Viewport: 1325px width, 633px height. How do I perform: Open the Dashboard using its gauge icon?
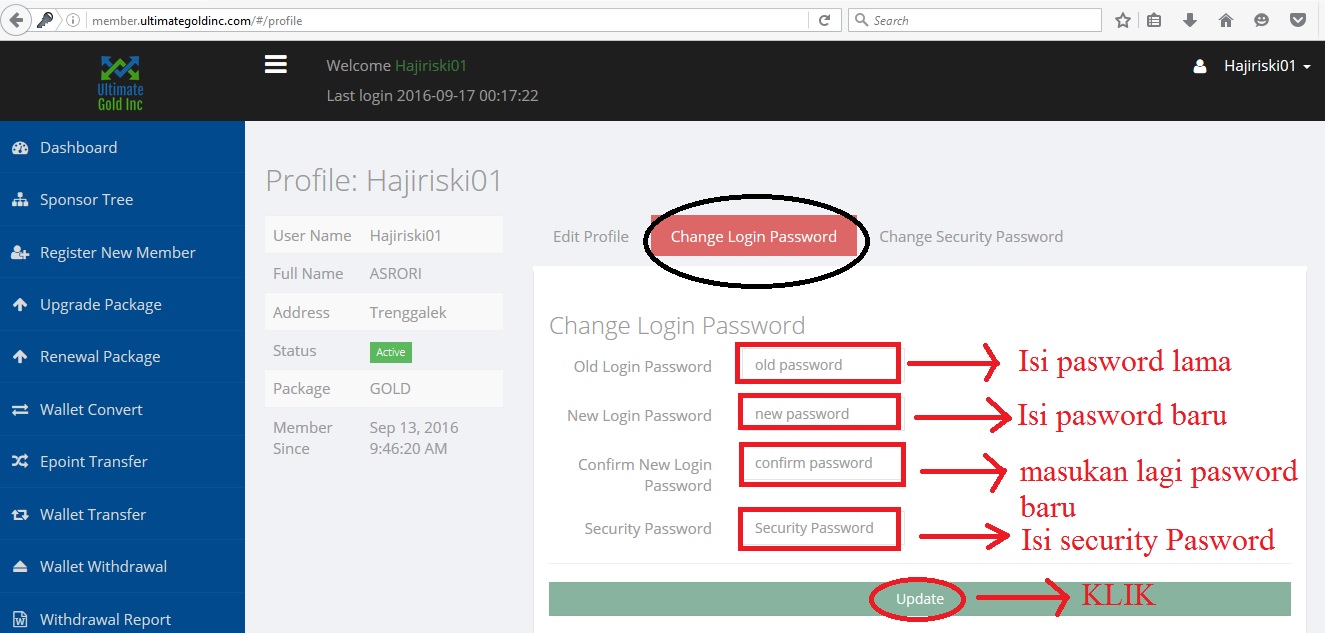point(22,147)
